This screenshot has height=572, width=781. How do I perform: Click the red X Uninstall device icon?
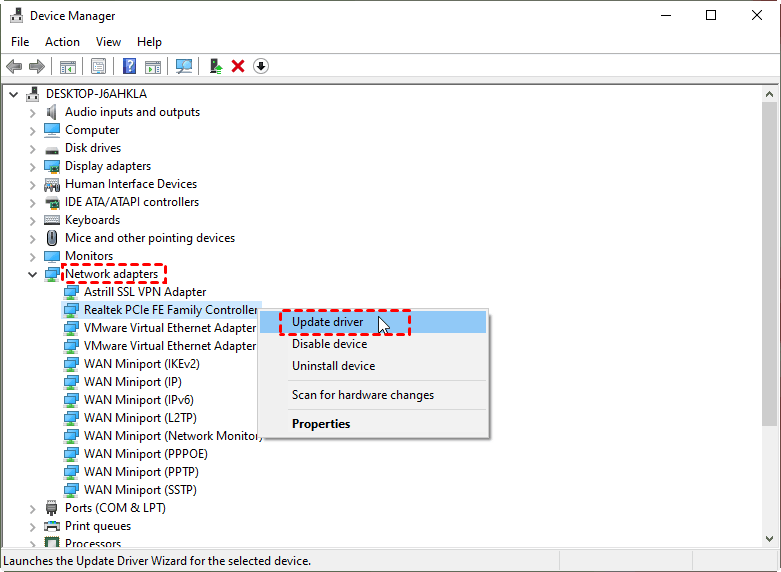coord(238,66)
